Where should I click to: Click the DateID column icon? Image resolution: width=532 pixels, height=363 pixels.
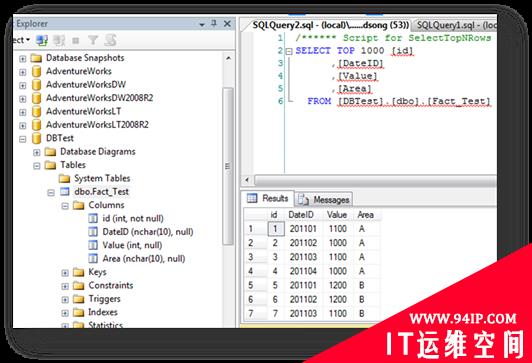(93, 232)
